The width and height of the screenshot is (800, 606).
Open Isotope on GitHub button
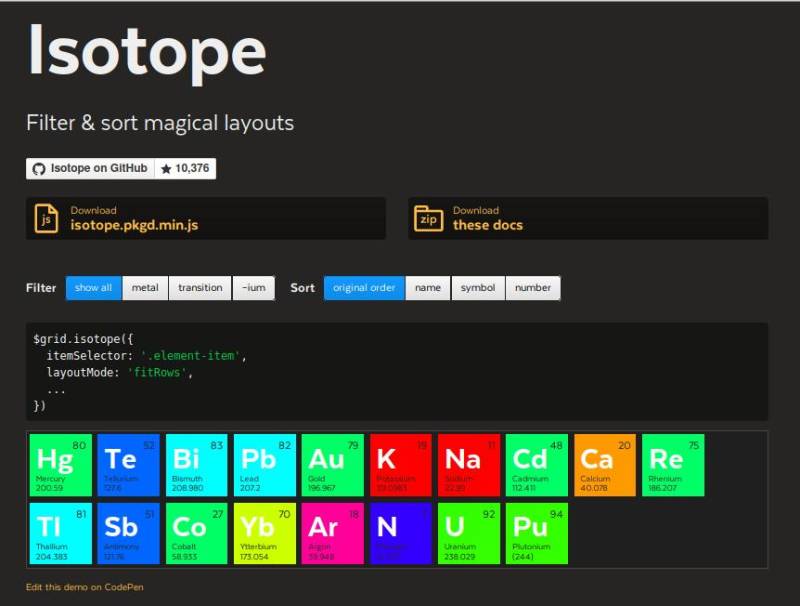[90, 168]
